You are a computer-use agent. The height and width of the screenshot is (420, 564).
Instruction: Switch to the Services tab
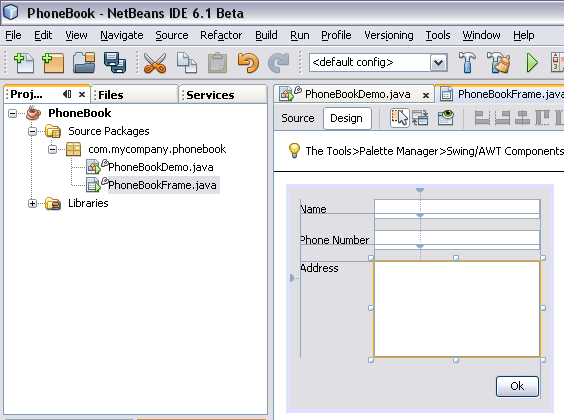pos(210,95)
